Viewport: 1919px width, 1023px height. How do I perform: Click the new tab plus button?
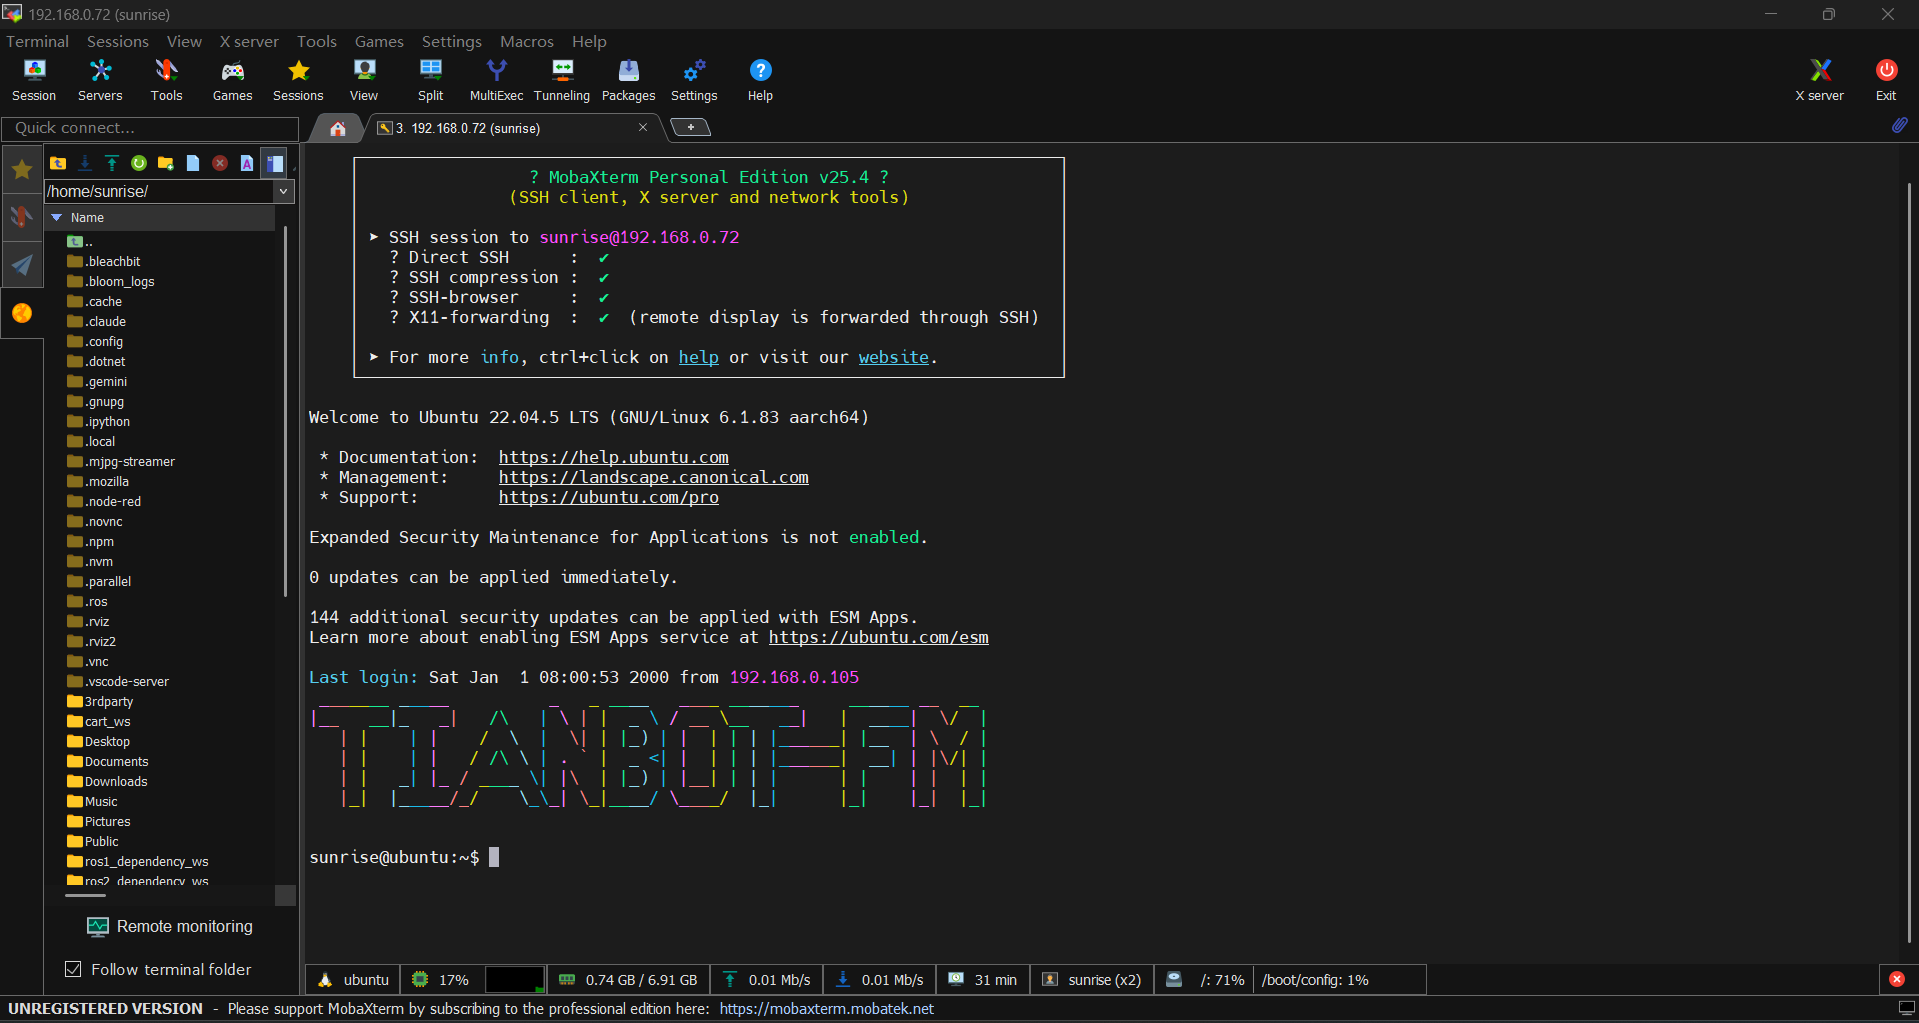[690, 127]
